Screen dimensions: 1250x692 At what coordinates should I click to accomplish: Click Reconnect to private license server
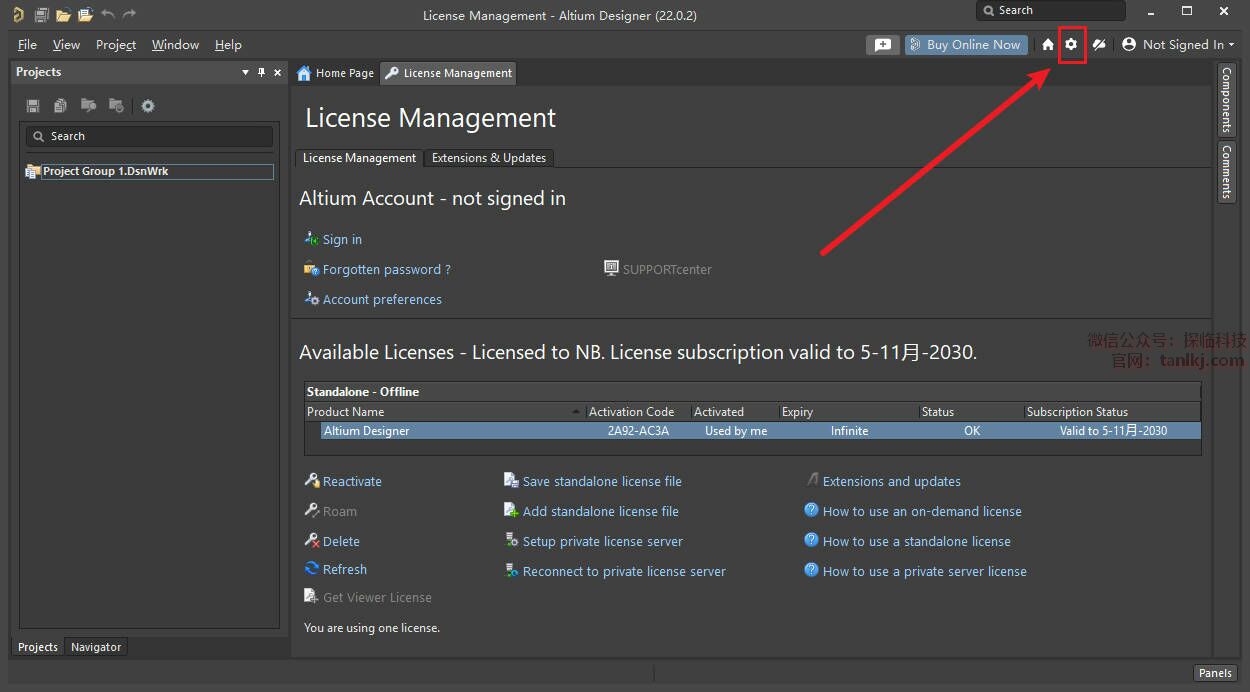624,571
